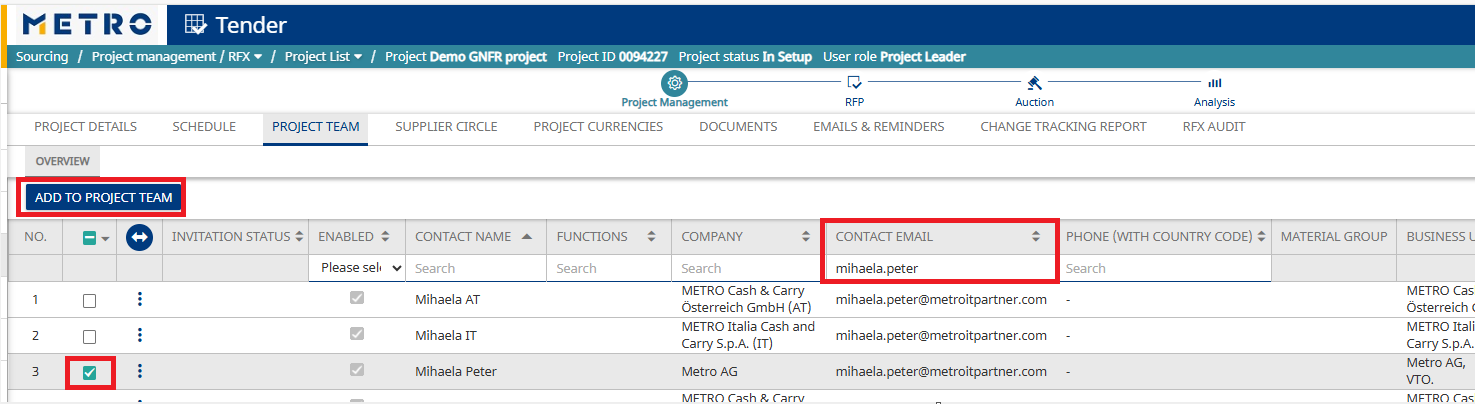The height and width of the screenshot is (404, 1475).
Task: Click the Contact Name search field
Action: pyautogui.click(x=475, y=268)
